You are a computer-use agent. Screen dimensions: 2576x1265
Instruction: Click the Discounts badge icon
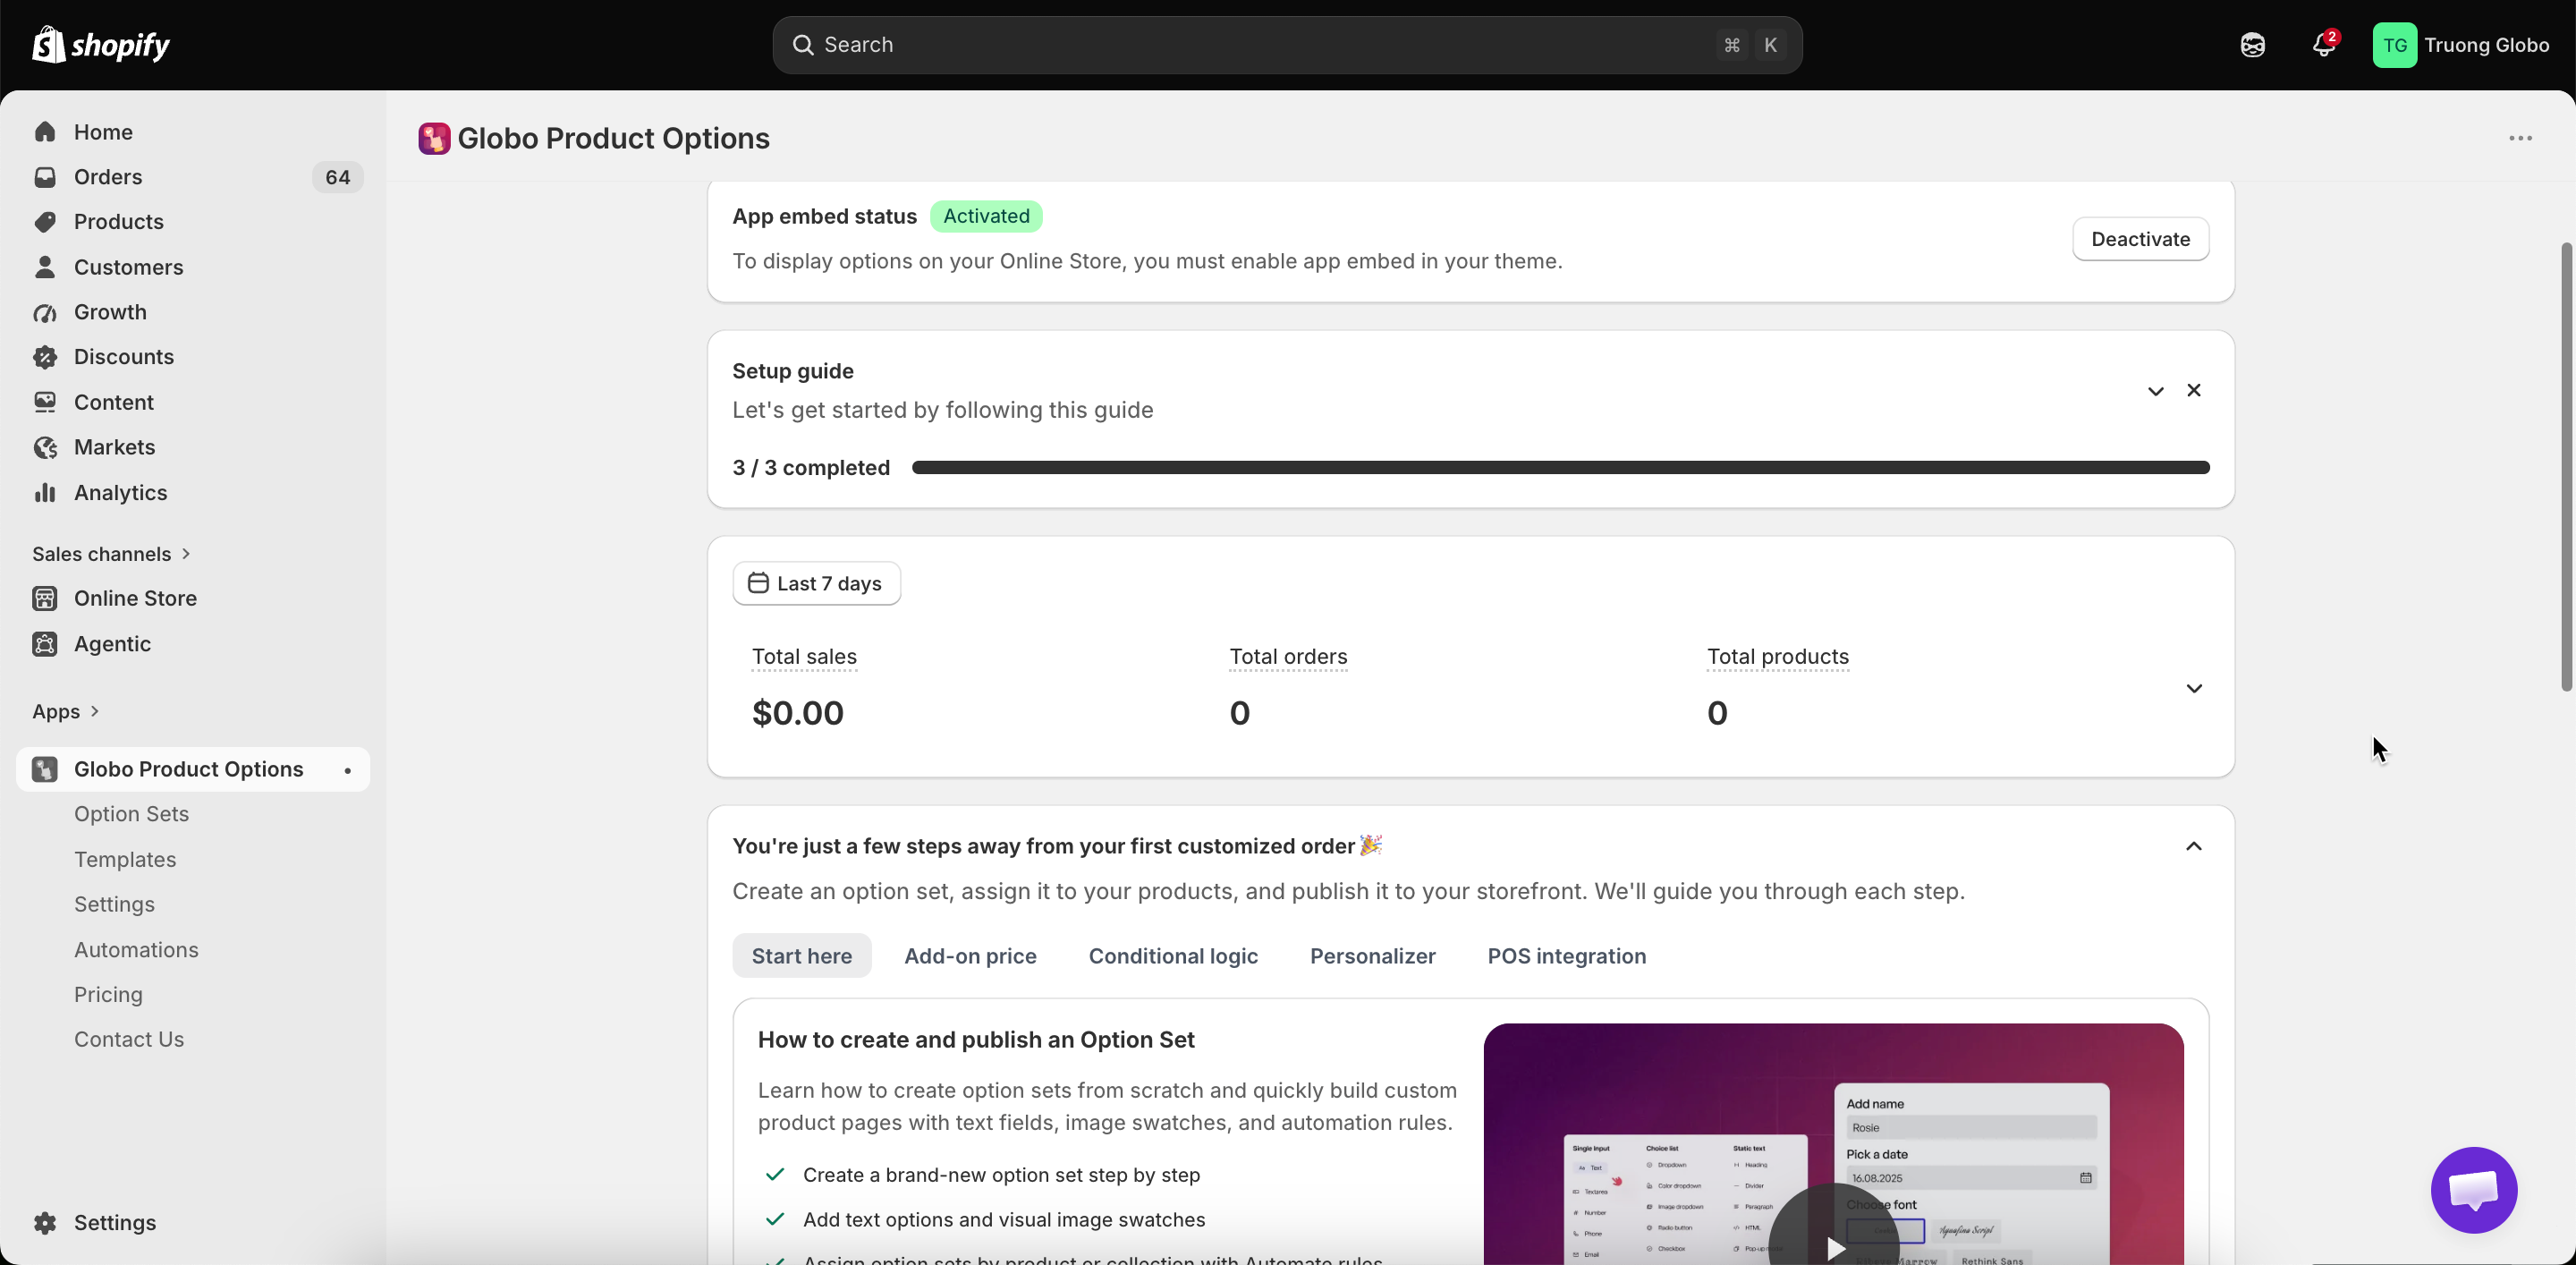point(45,357)
